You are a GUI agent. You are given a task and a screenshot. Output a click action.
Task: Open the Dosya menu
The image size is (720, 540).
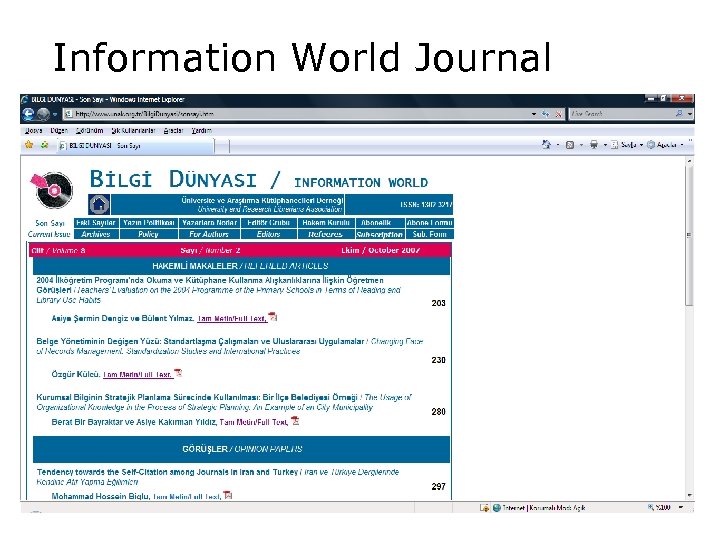[33, 130]
